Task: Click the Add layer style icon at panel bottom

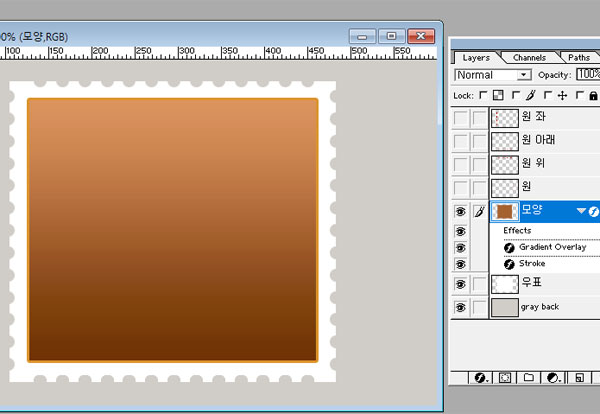Action: (x=480, y=378)
